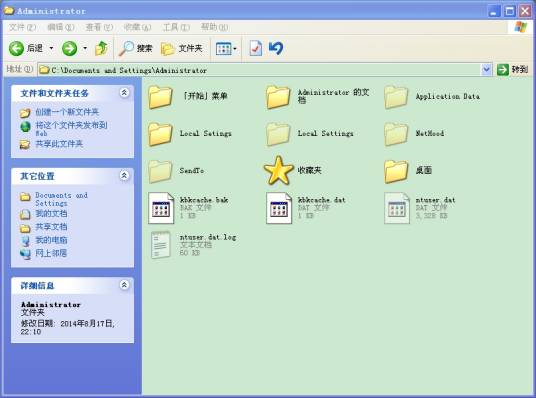Click the globe icon beside Publish to Web
The width and height of the screenshot is (536, 398).
coord(25,127)
